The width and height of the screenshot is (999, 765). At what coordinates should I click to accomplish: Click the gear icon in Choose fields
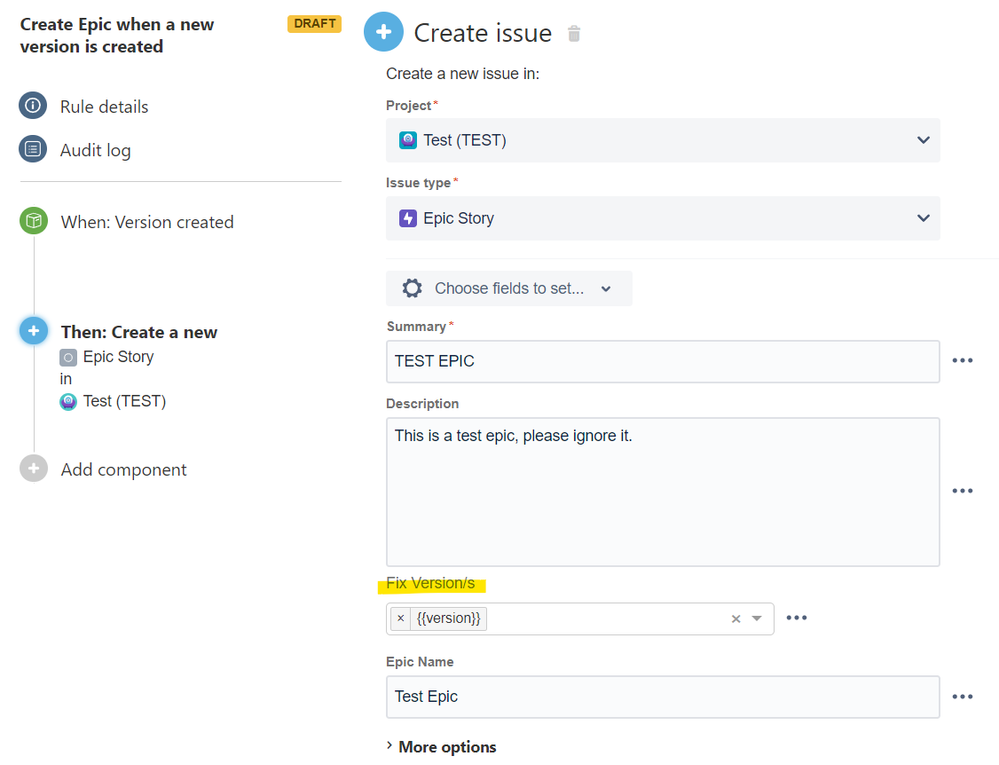[412, 289]
